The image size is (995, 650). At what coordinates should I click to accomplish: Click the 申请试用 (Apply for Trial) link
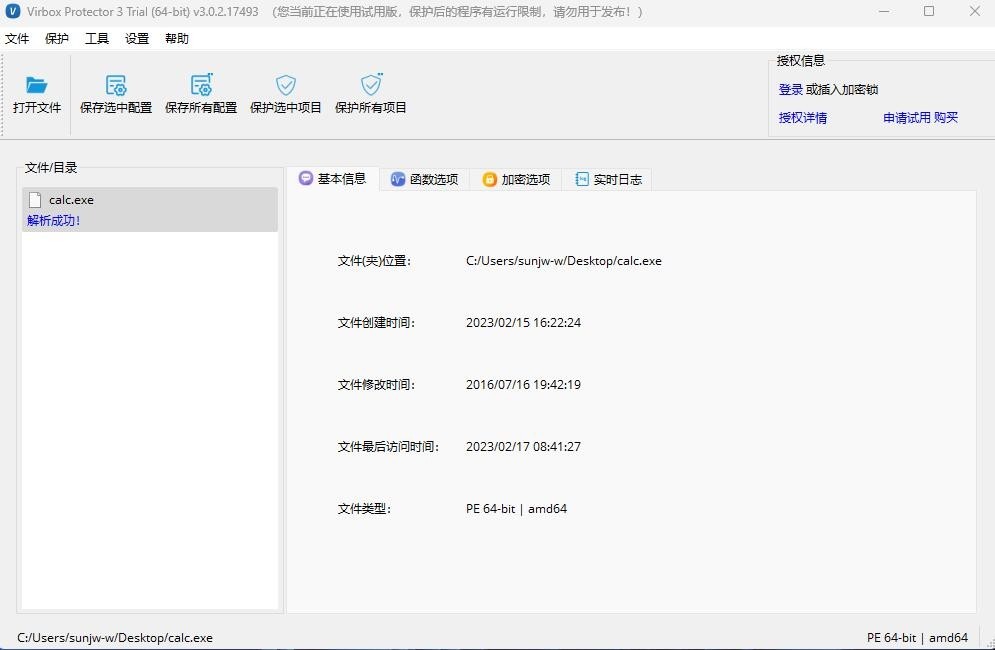point(907,118)
